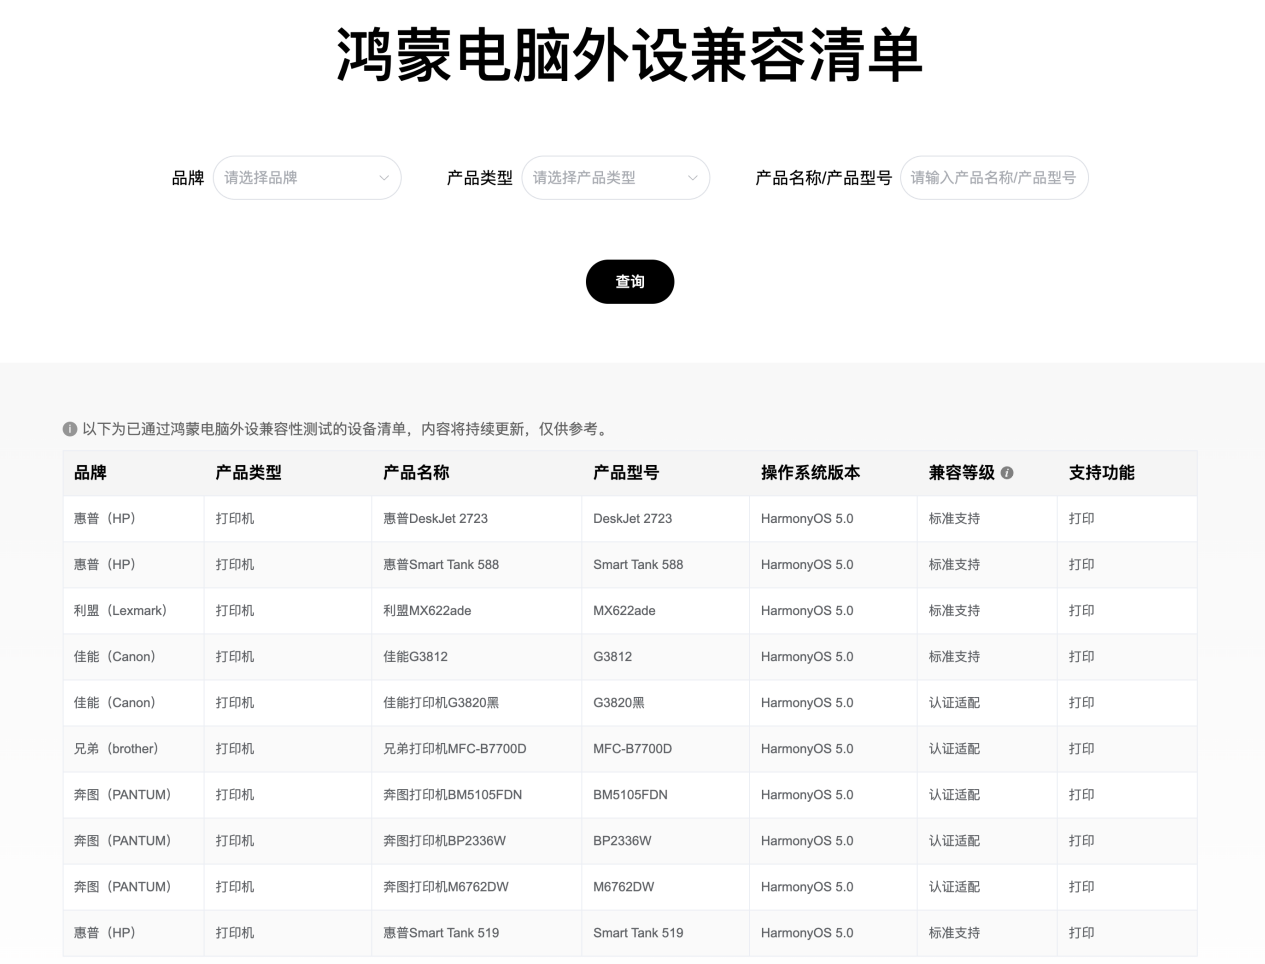
Task: Click model cell Smart Tank 519
Action: (638, 933)
